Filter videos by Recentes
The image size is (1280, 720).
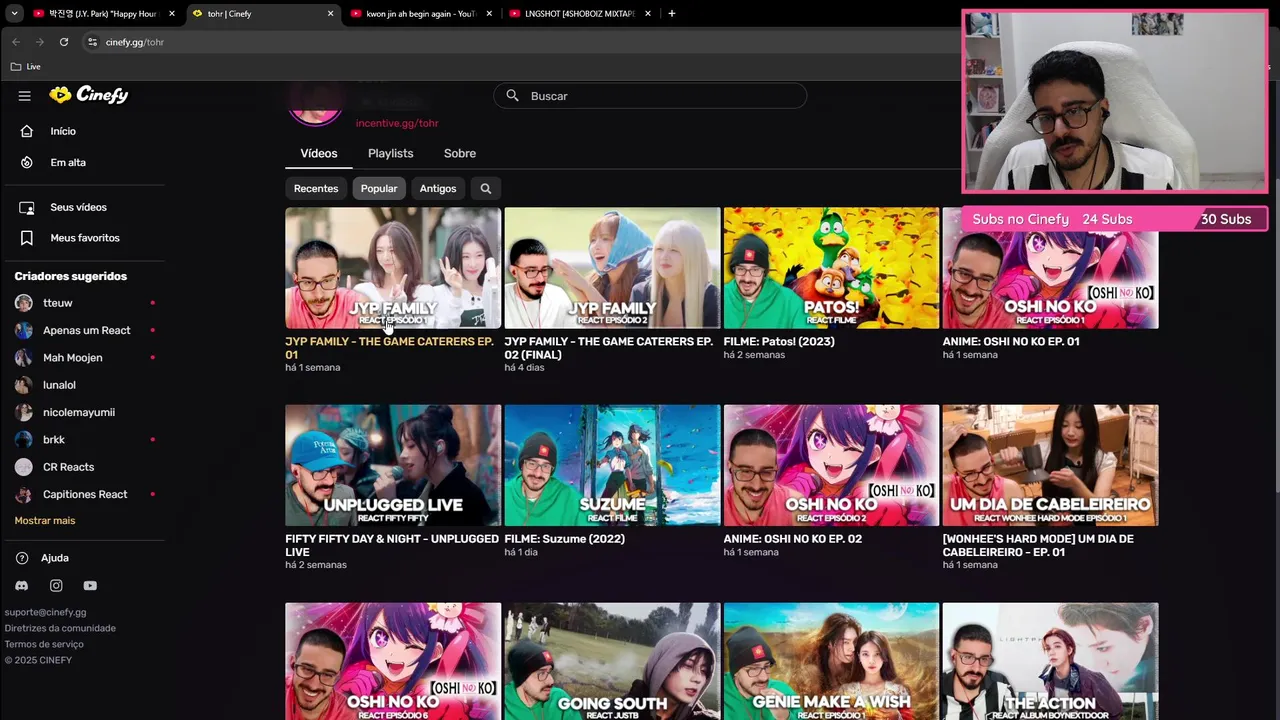click(x=316, y=188)
